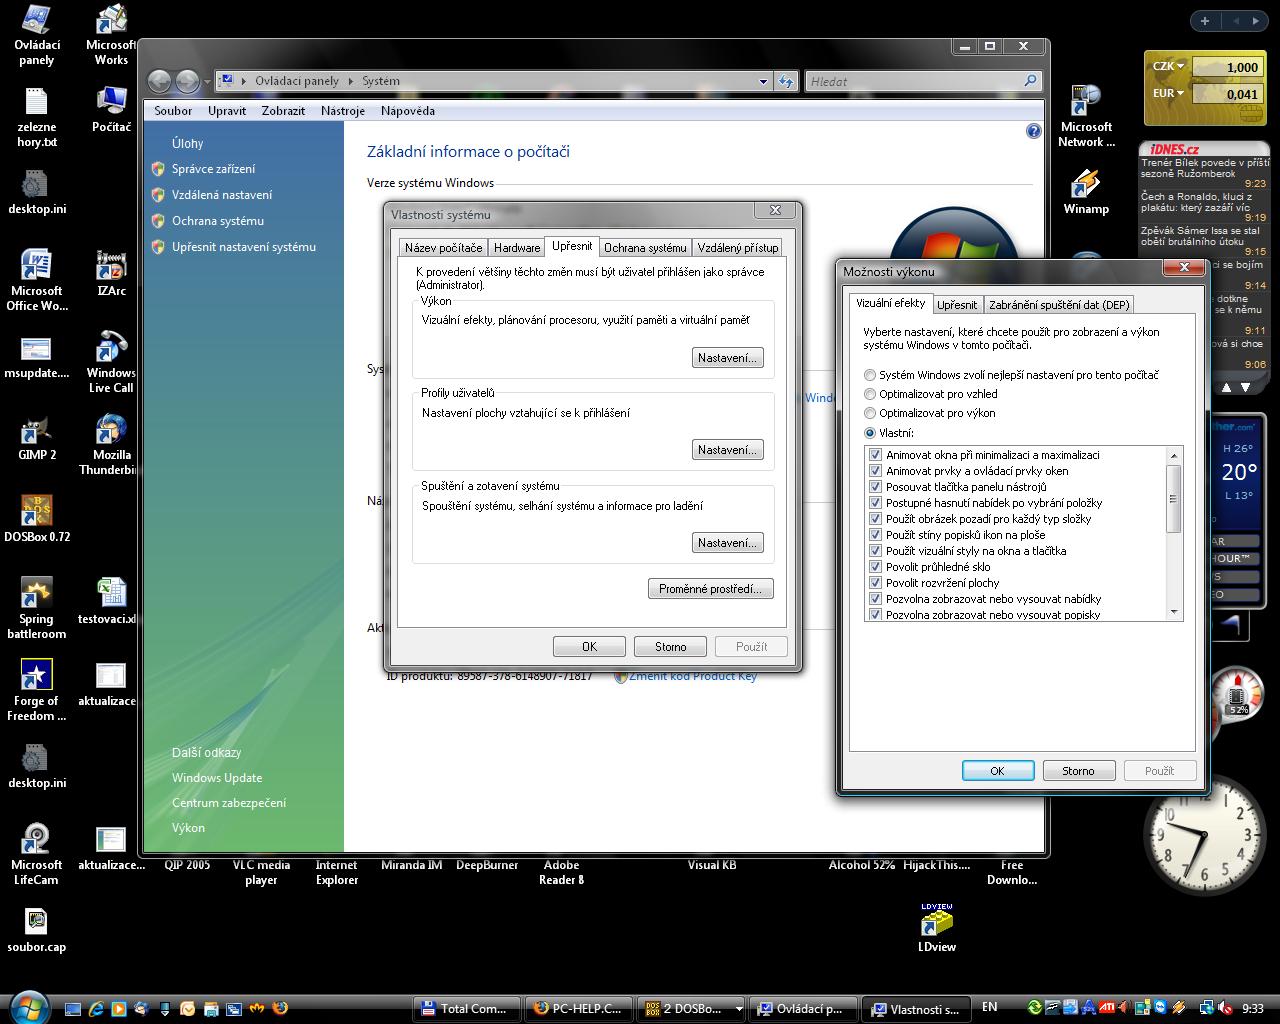Click the 'Proměnné prostředí...' button
This screenshot has height=1024, width=1280.
(710, 589)
